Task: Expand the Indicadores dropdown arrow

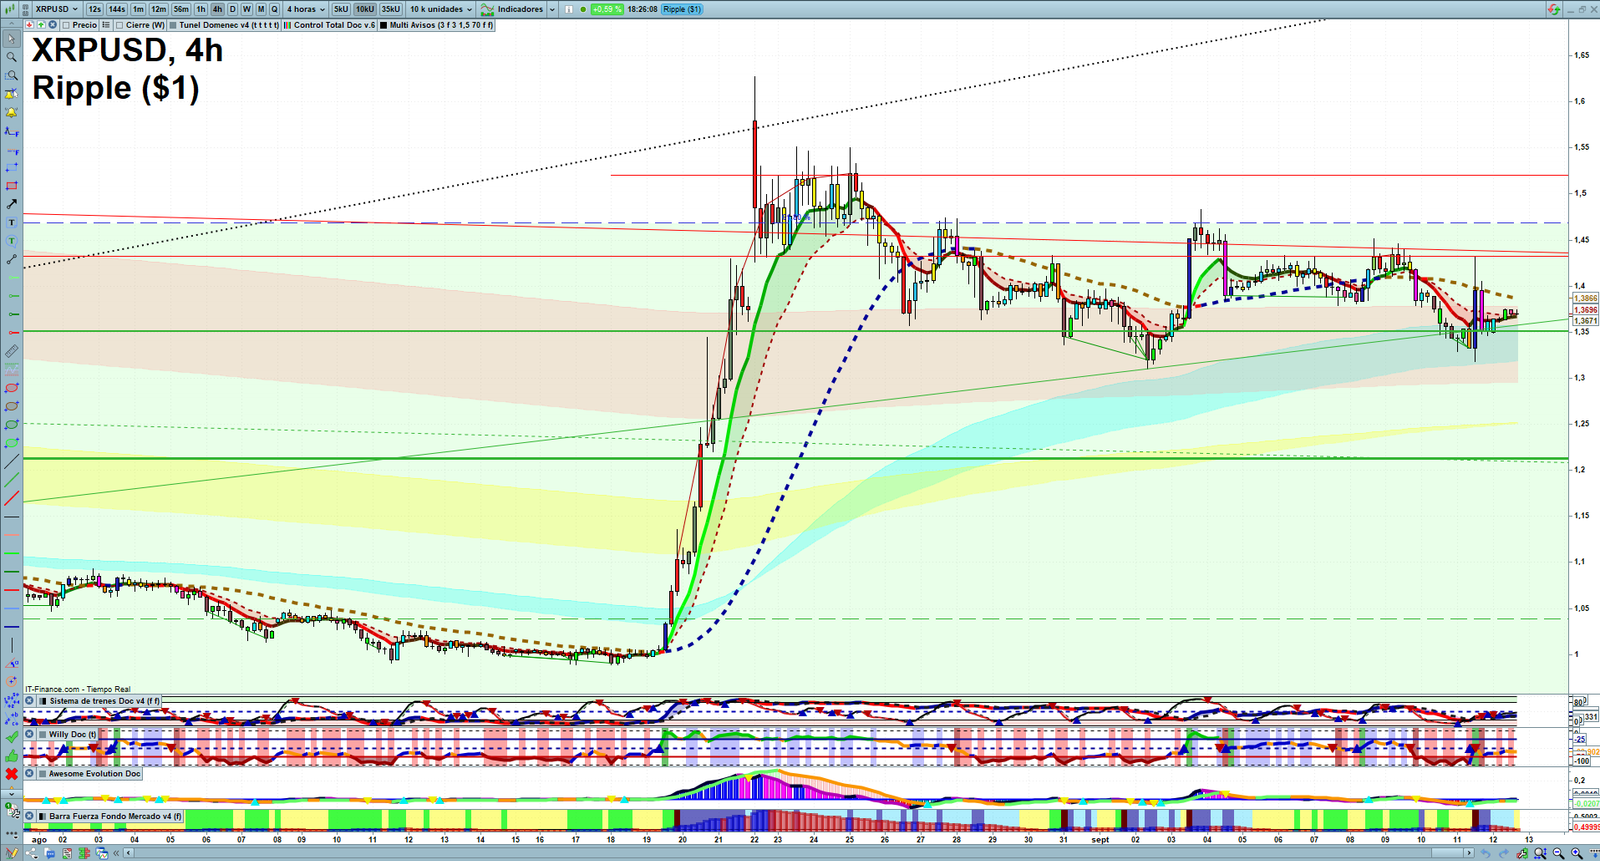Action: 552,9
